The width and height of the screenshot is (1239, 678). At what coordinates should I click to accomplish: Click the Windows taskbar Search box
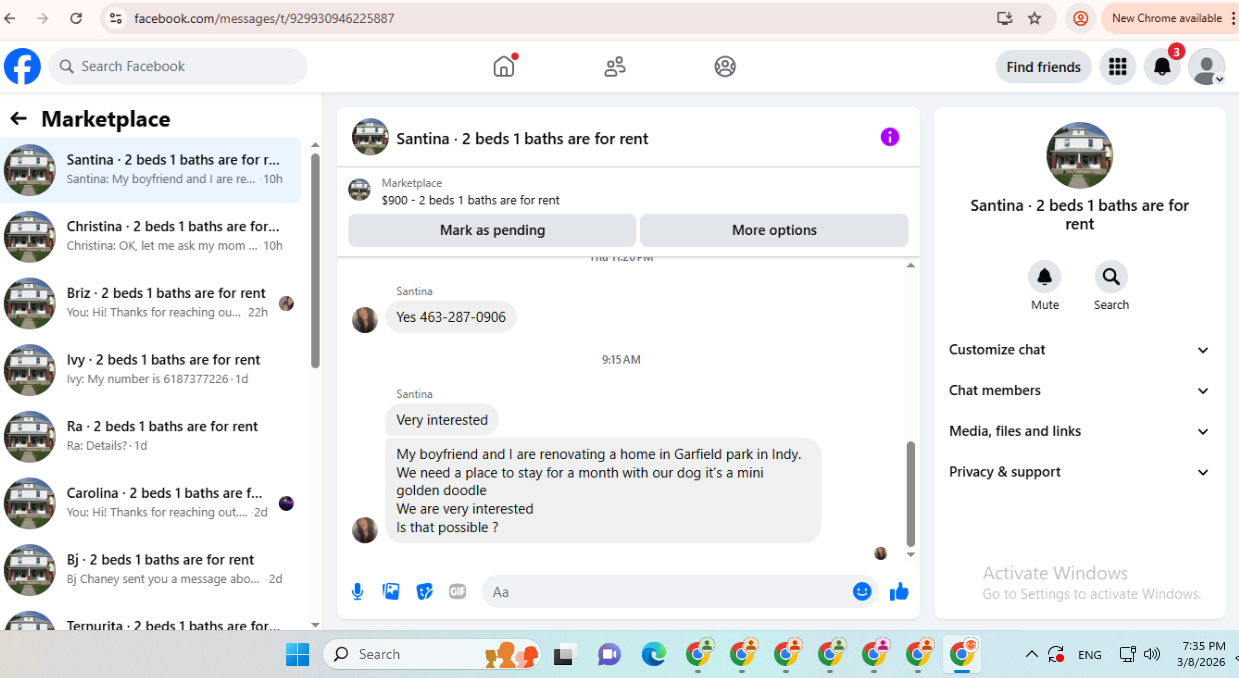431,654
